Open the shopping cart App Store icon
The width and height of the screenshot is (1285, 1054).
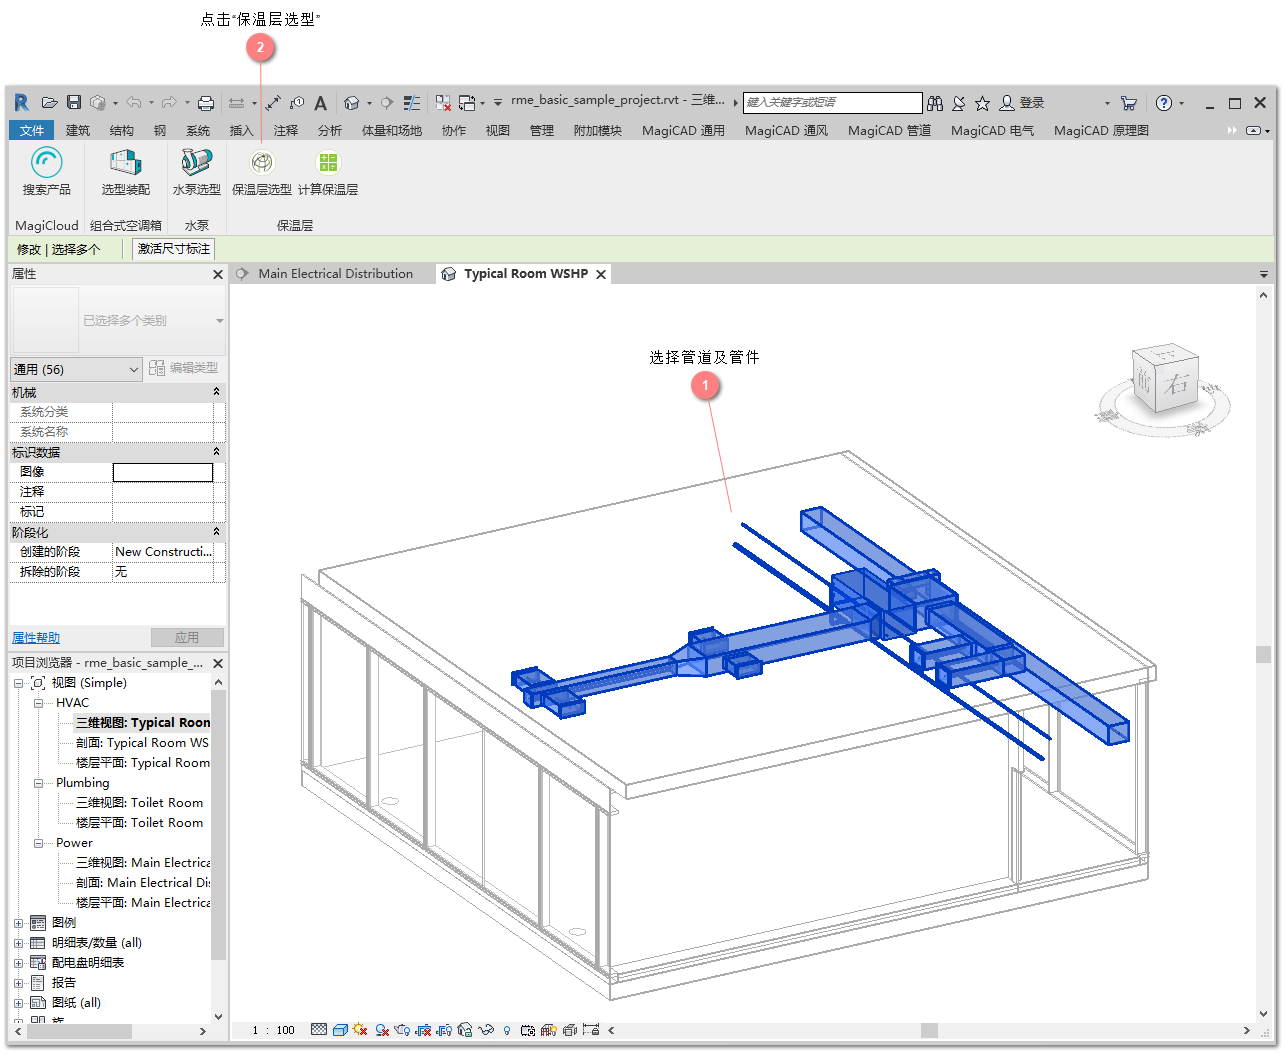1129,103
